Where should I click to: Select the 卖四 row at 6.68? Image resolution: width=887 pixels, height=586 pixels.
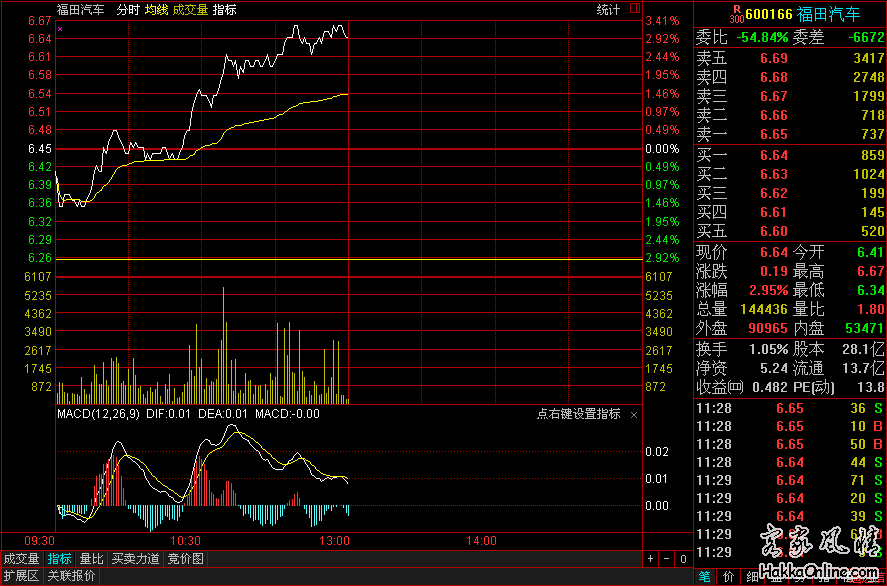790,77
